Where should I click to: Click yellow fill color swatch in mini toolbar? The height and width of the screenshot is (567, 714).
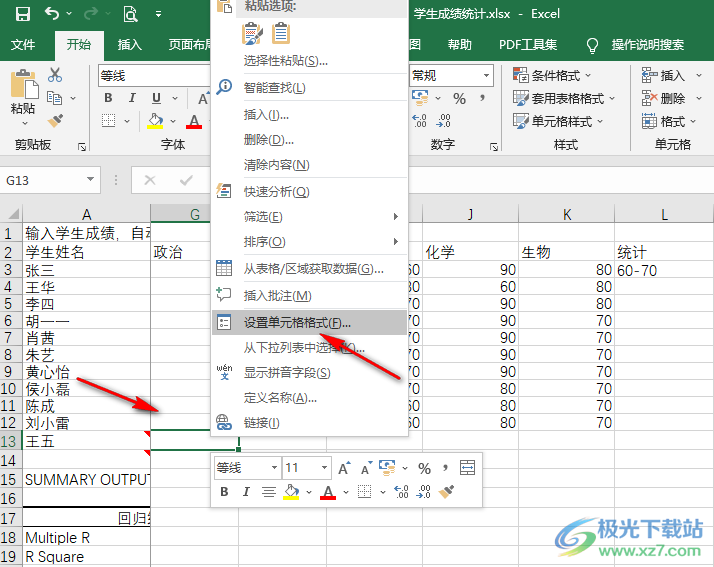pos(291,491)
